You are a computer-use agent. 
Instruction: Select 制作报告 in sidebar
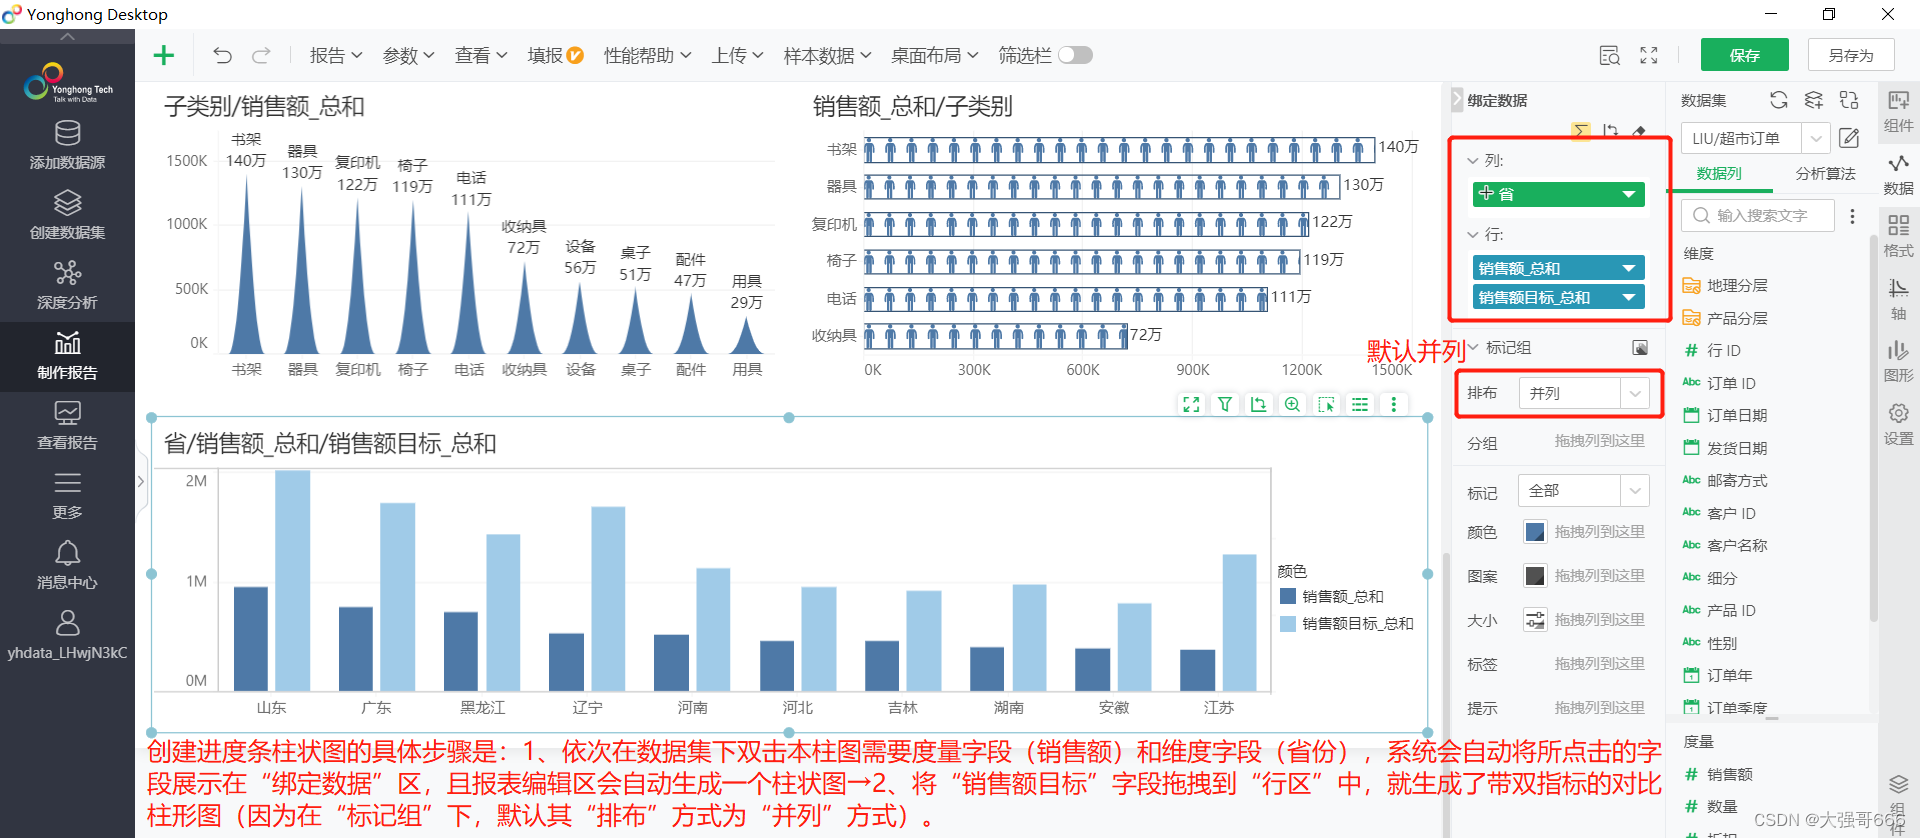point(67,356)
